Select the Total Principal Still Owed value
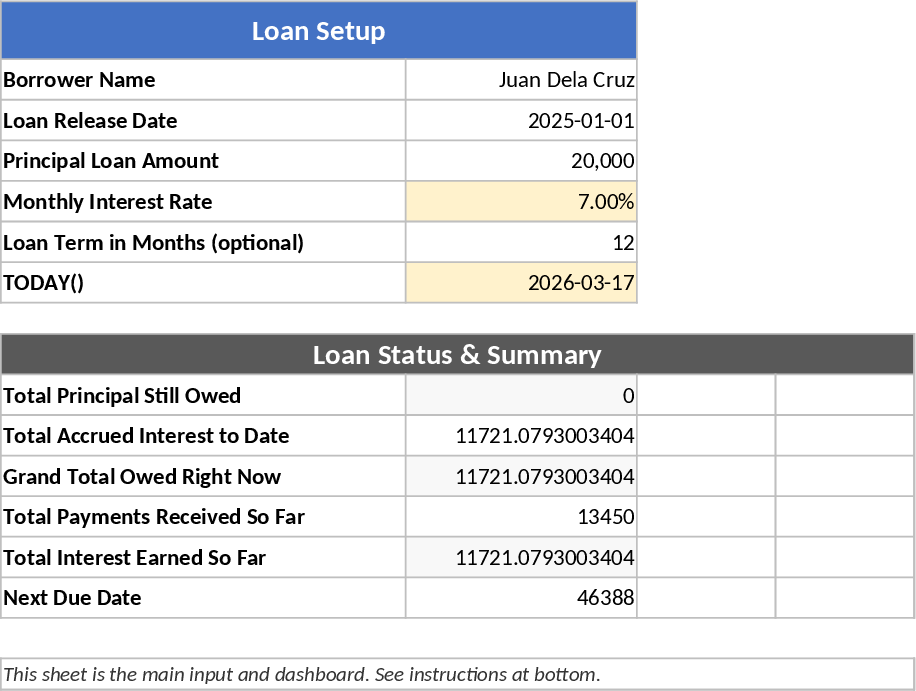This screenshot has height=691, width=916. 521,396
